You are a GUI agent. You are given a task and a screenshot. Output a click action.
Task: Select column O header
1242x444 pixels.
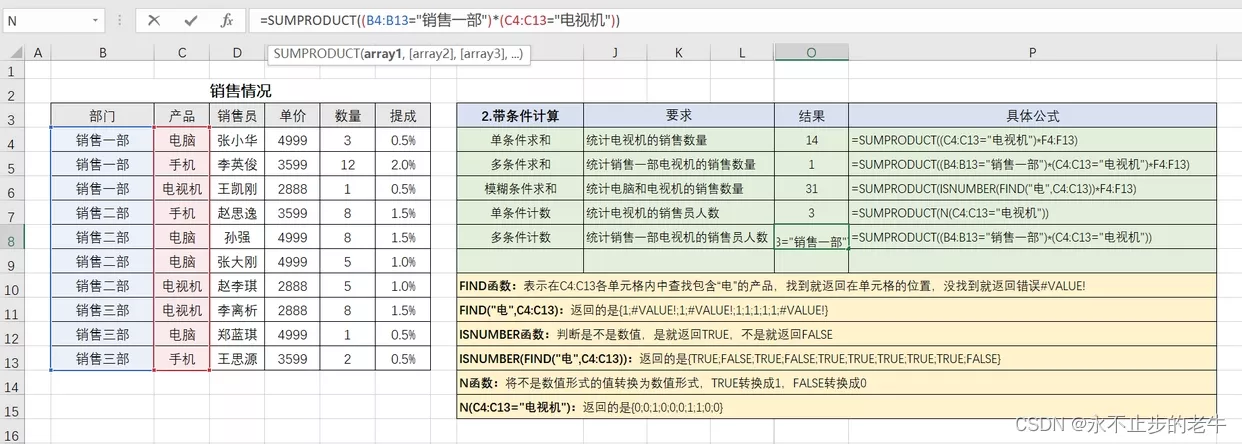pos(811,53)
